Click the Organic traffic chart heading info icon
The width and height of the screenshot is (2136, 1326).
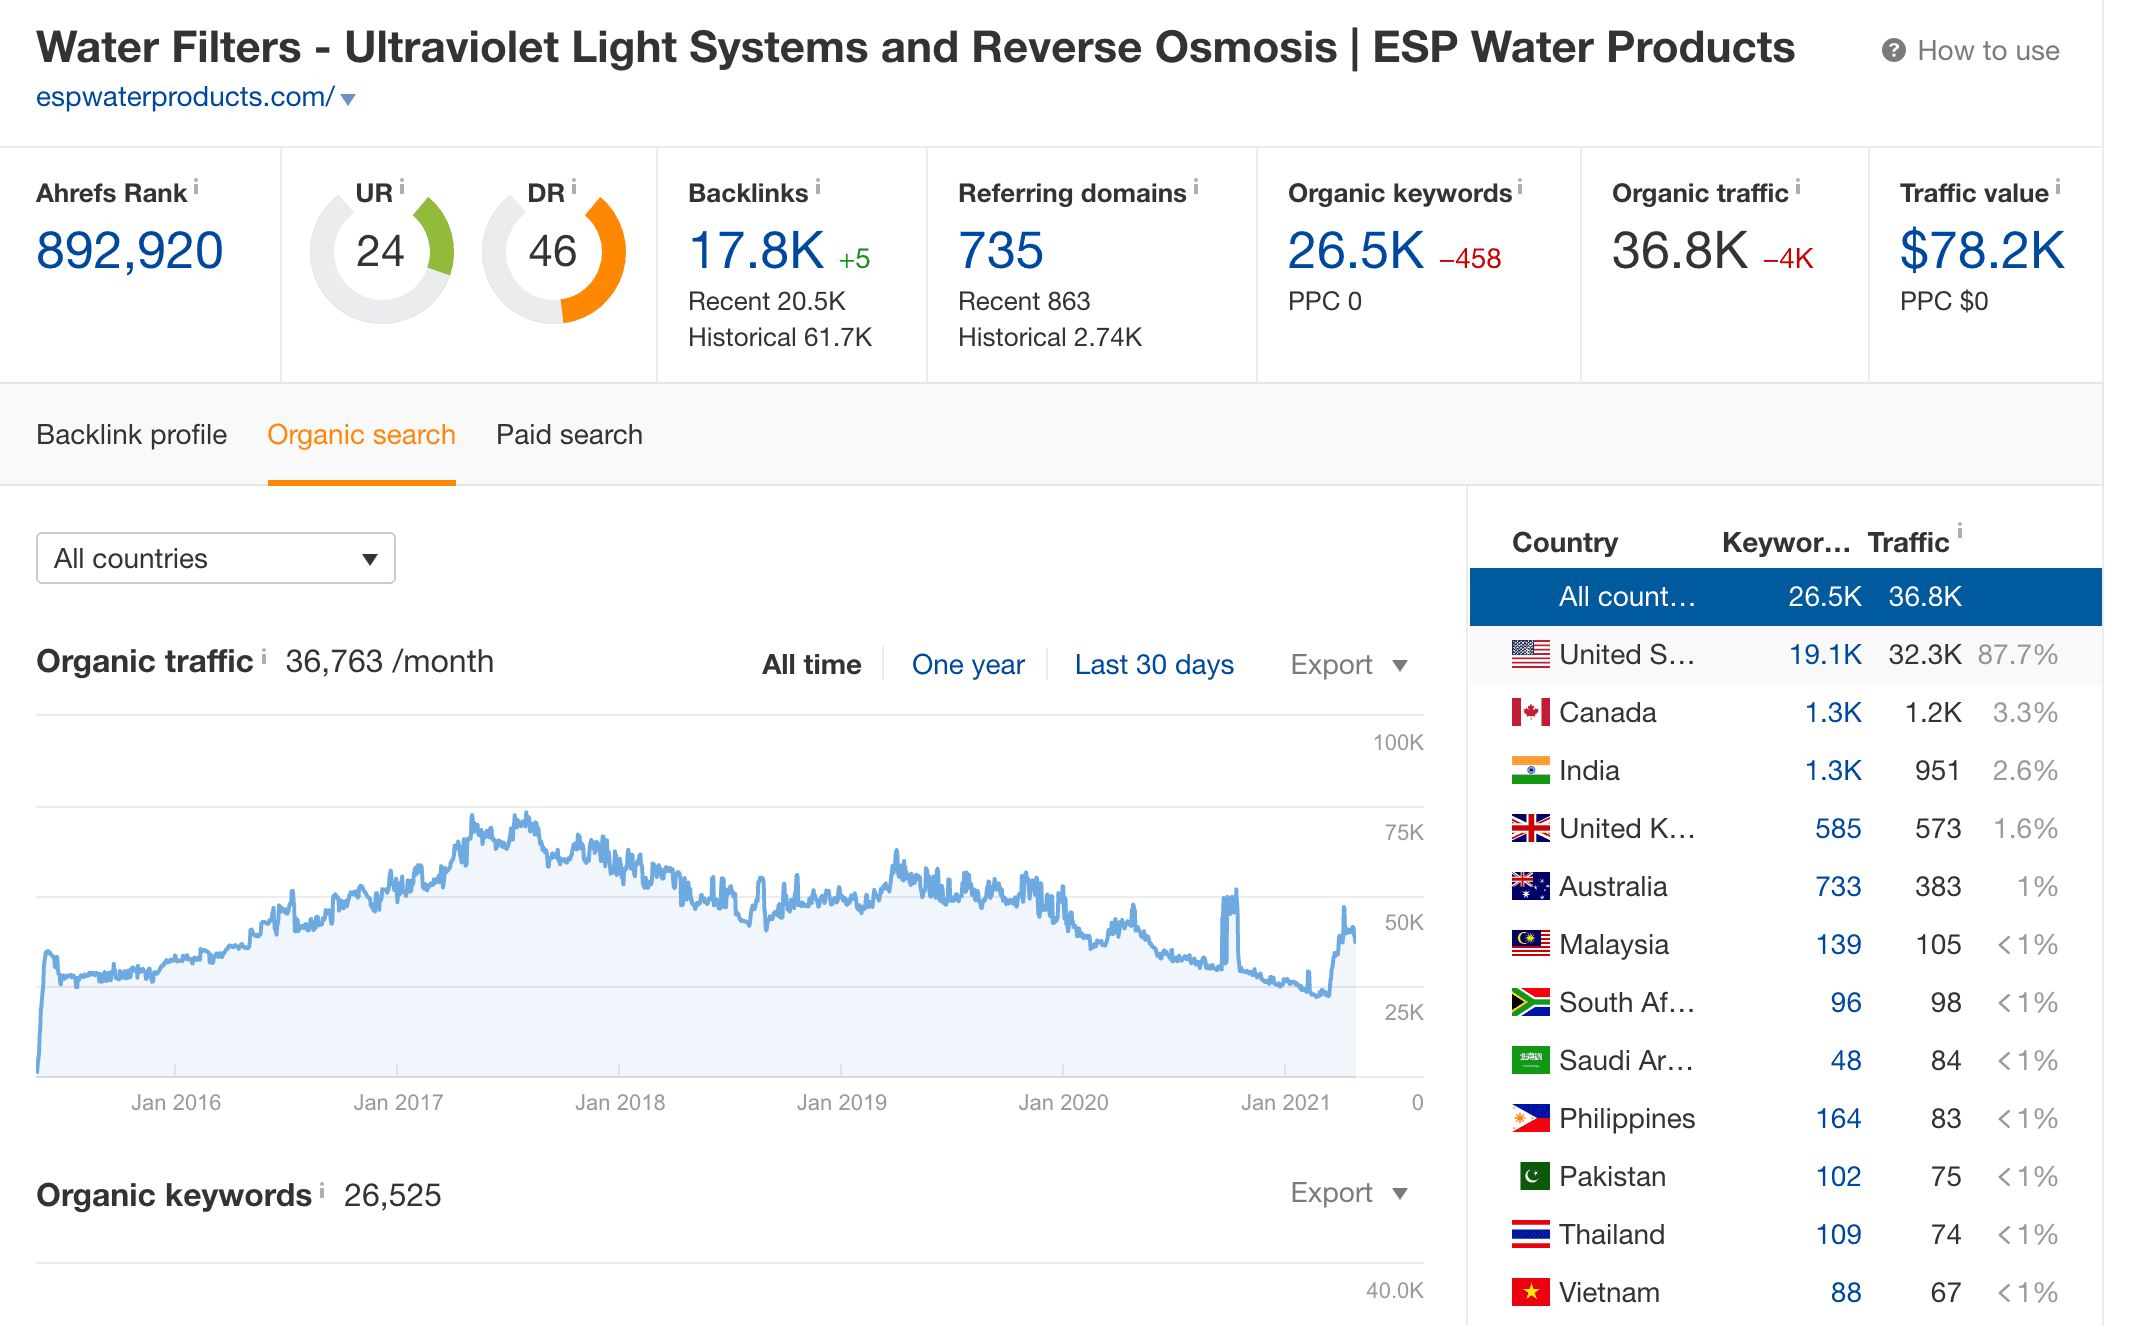point(264,655)
